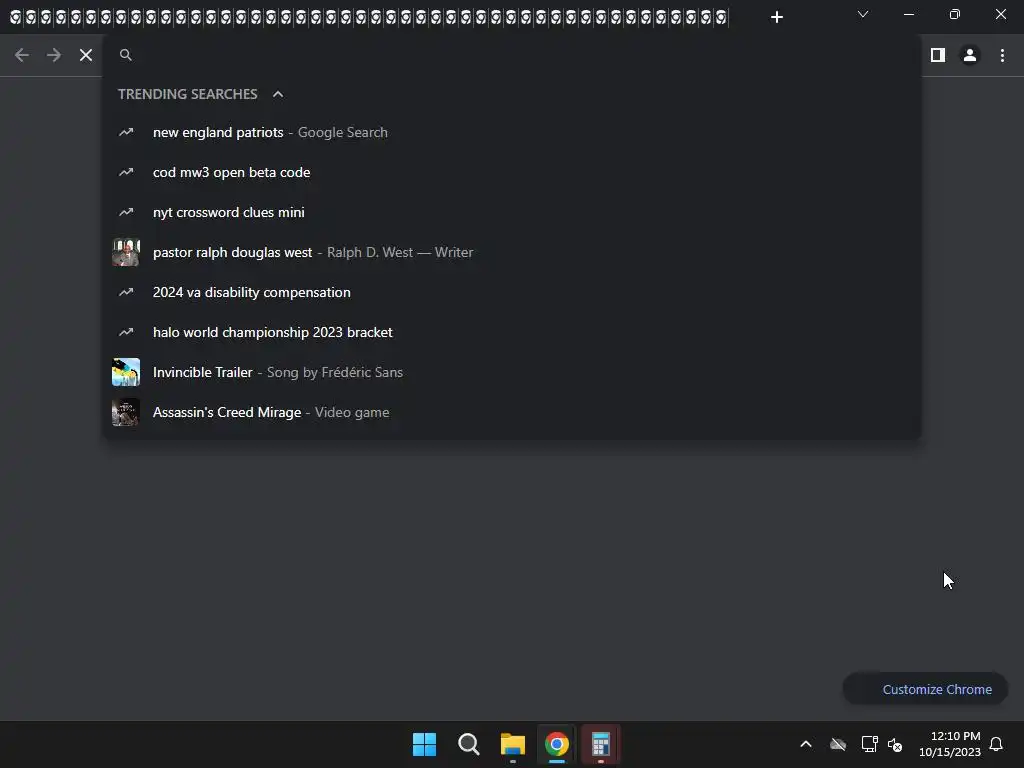Collapse the Trending Searches section

click(x=278, y=94)
